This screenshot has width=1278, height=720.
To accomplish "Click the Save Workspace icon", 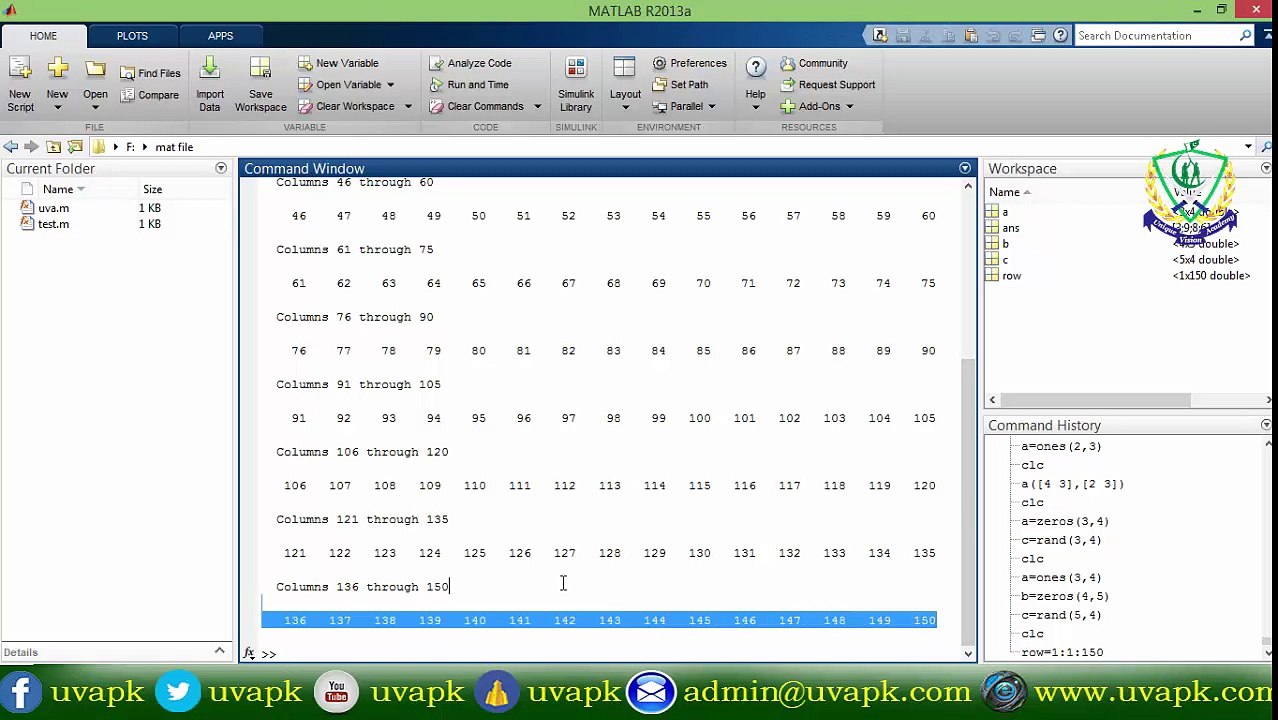I will pyautogui.click(x=260, y=68).
